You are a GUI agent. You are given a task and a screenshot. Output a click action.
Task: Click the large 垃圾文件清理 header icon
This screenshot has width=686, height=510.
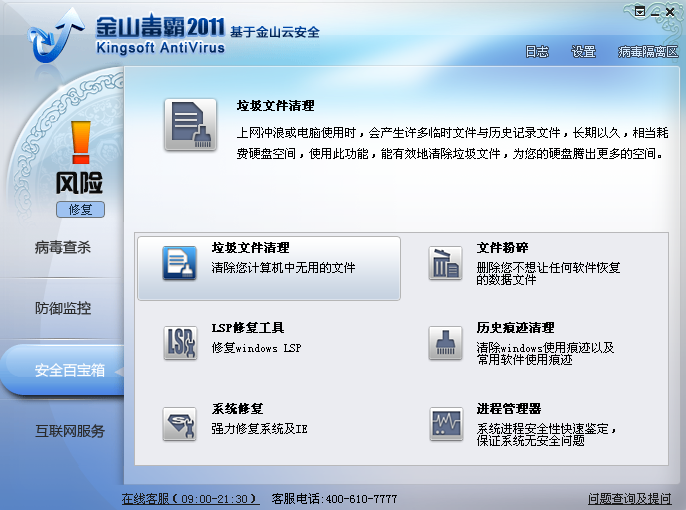coord(190,125)
